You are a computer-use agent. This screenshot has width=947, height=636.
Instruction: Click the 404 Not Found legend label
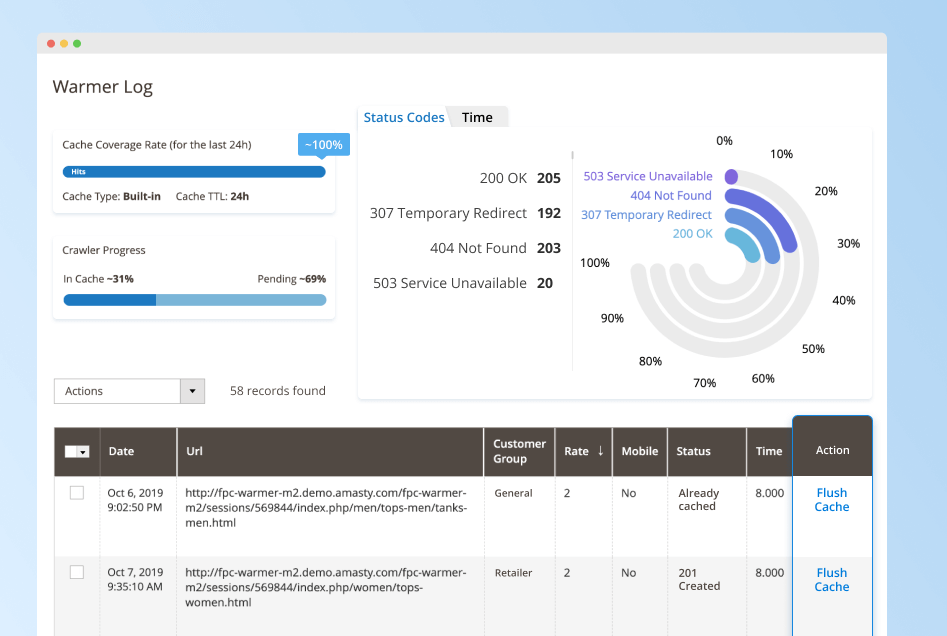pos(670,196)
